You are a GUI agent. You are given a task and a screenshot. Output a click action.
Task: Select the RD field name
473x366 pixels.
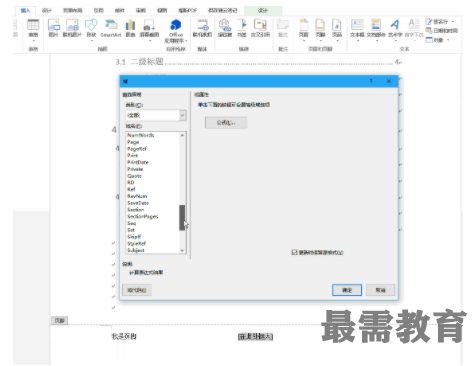point(131,182)
